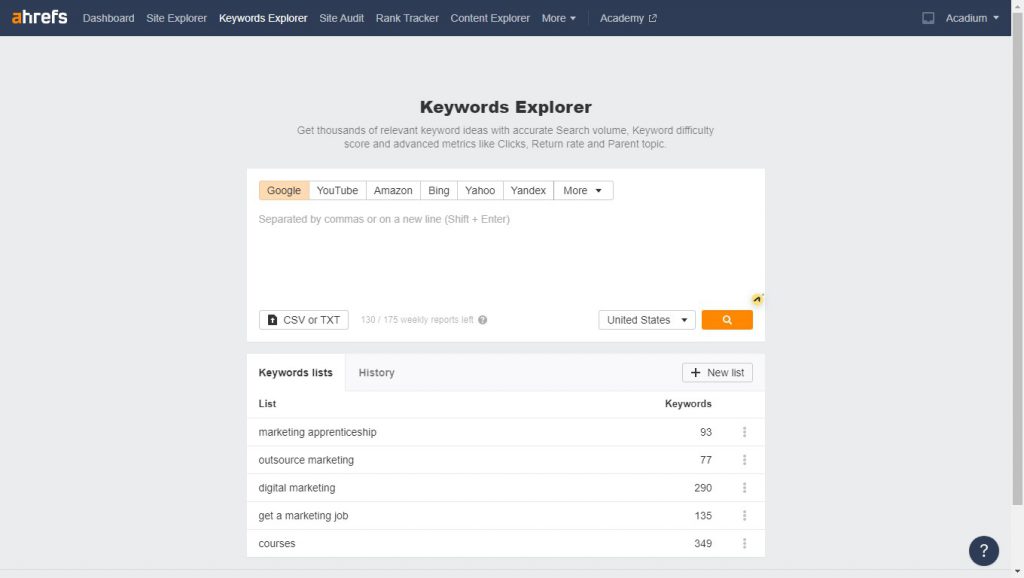
Task: Open the United States country dropdown
Action: pos(647,320)
